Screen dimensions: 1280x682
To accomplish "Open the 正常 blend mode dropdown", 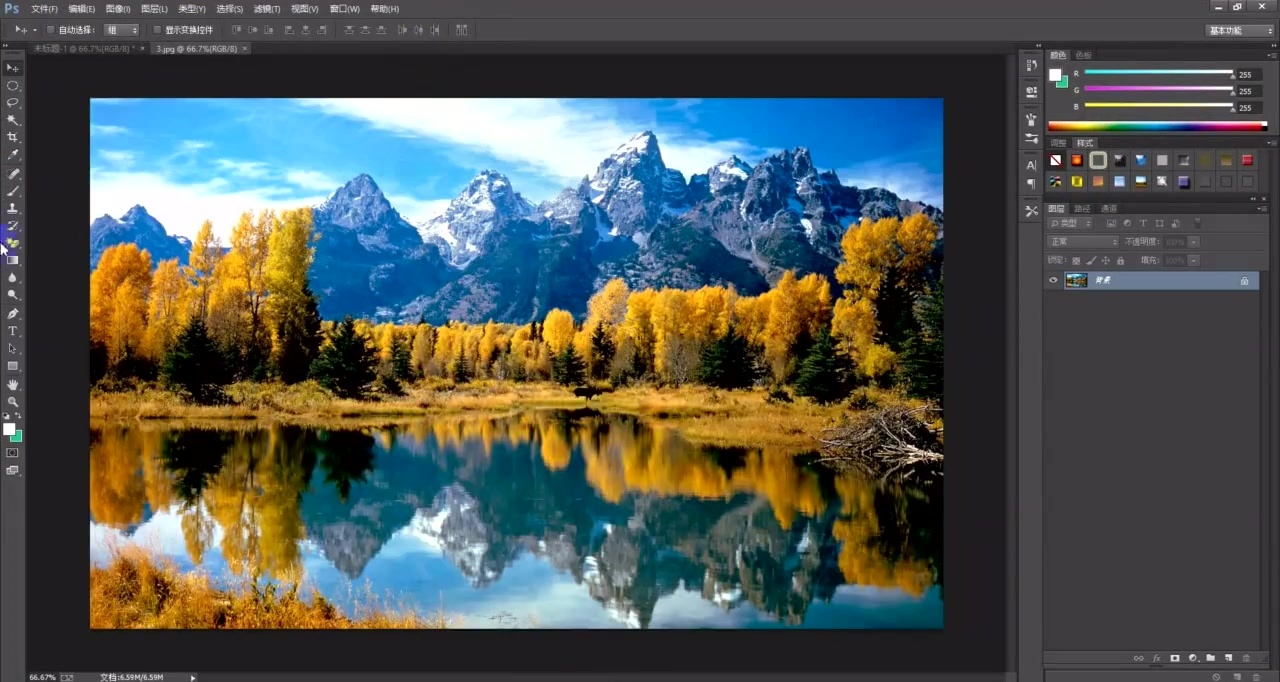I will coord(1083,242).
